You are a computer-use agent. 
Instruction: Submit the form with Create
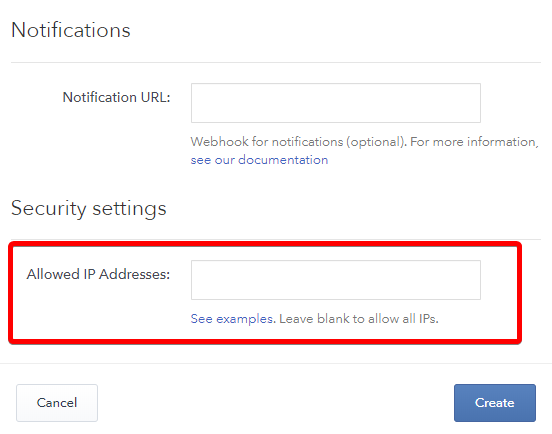495,403
